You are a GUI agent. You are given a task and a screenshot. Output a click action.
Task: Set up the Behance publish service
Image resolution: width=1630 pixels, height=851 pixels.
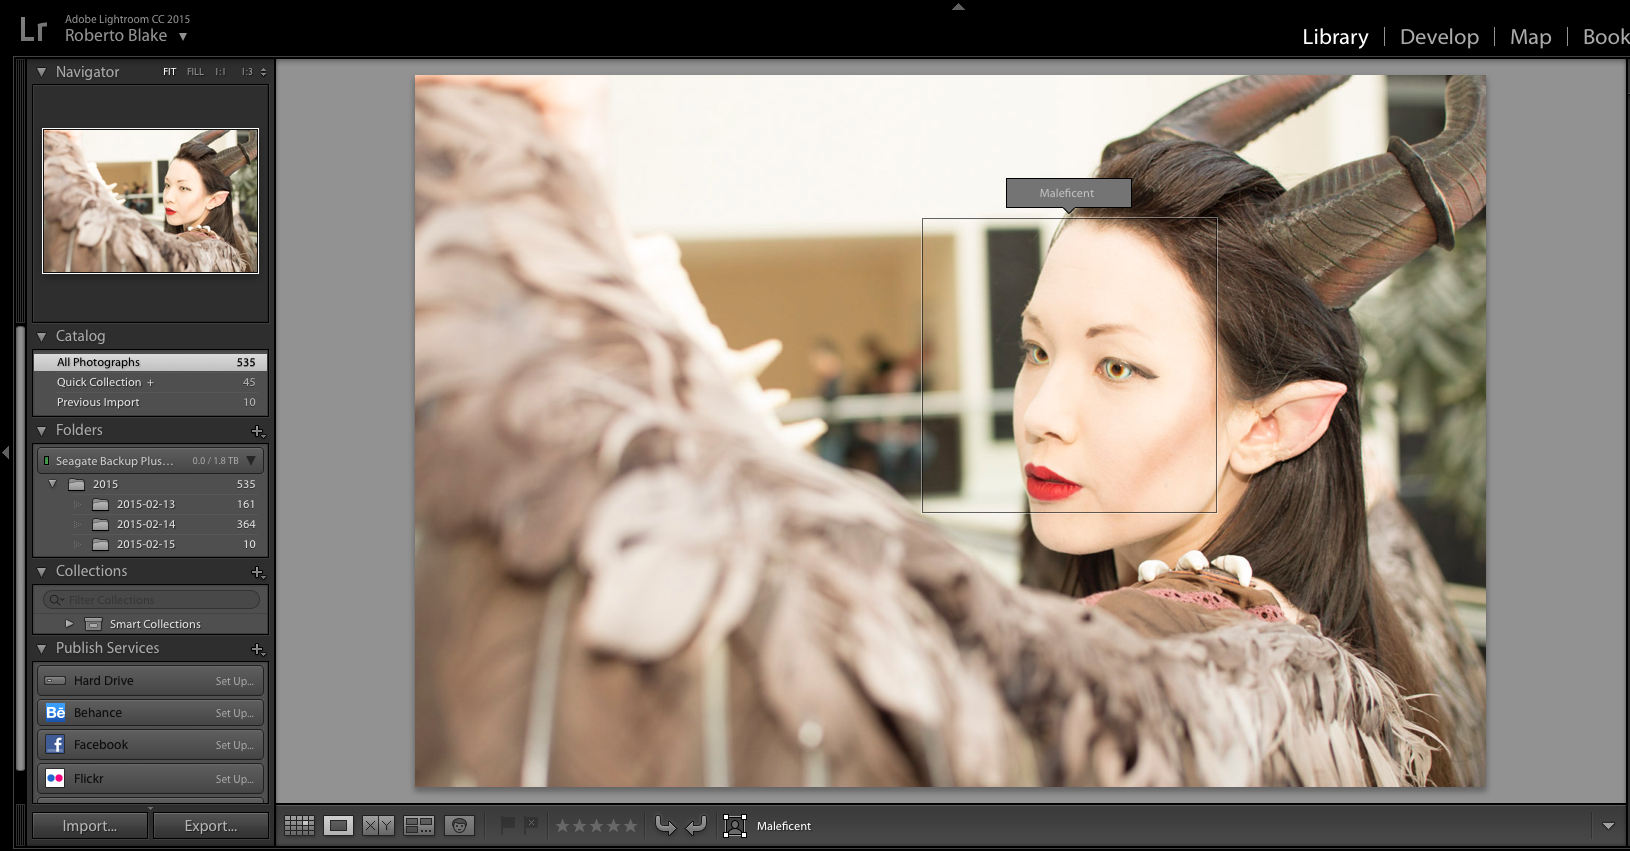pos(235,713)
